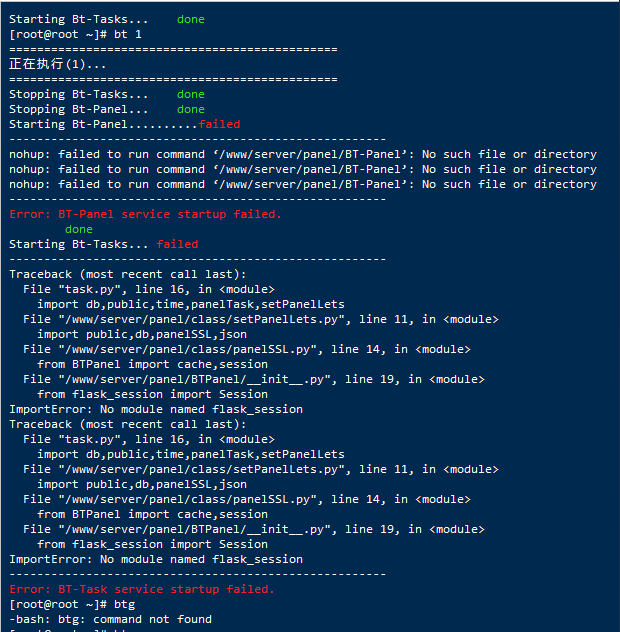The width and height of the screenshot is (620, 632).
Task: Click the Chinese '正在执行(1)...' status line
Action: 58,64
